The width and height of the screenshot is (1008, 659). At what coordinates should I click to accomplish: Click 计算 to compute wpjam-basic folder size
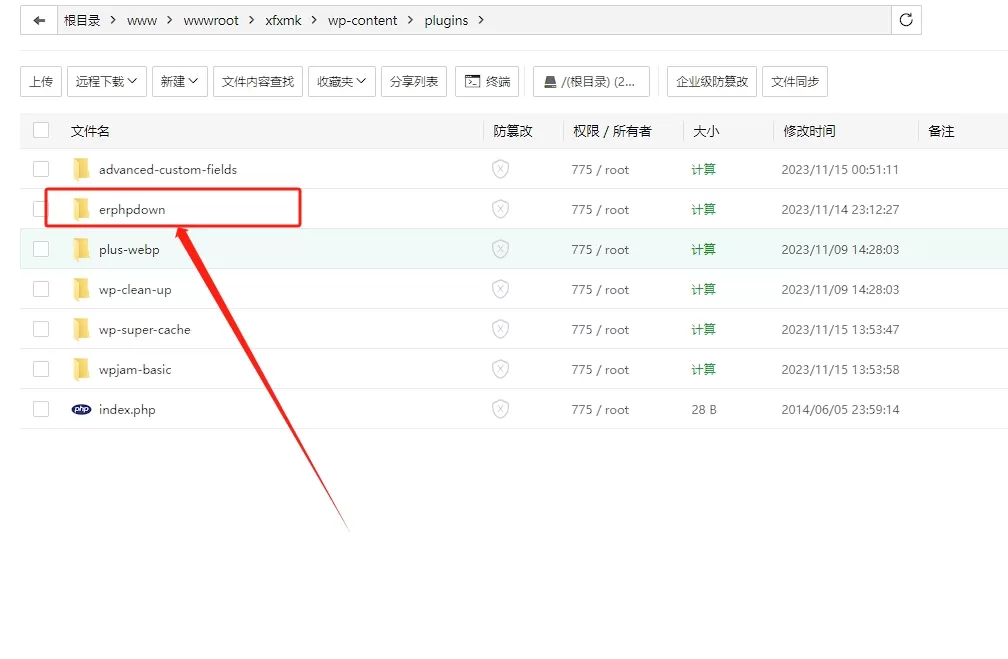(x=703, y=369)
